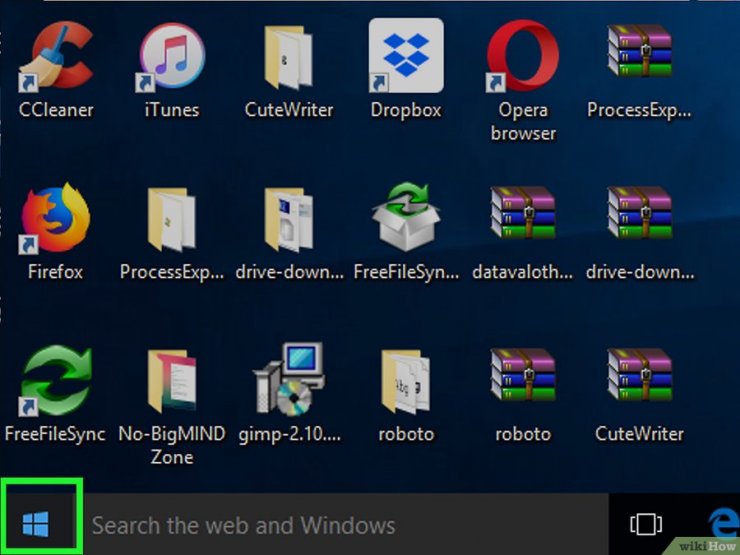Select the iTunes desktop shortcut
Screen dimensions: 740x555
172,57
